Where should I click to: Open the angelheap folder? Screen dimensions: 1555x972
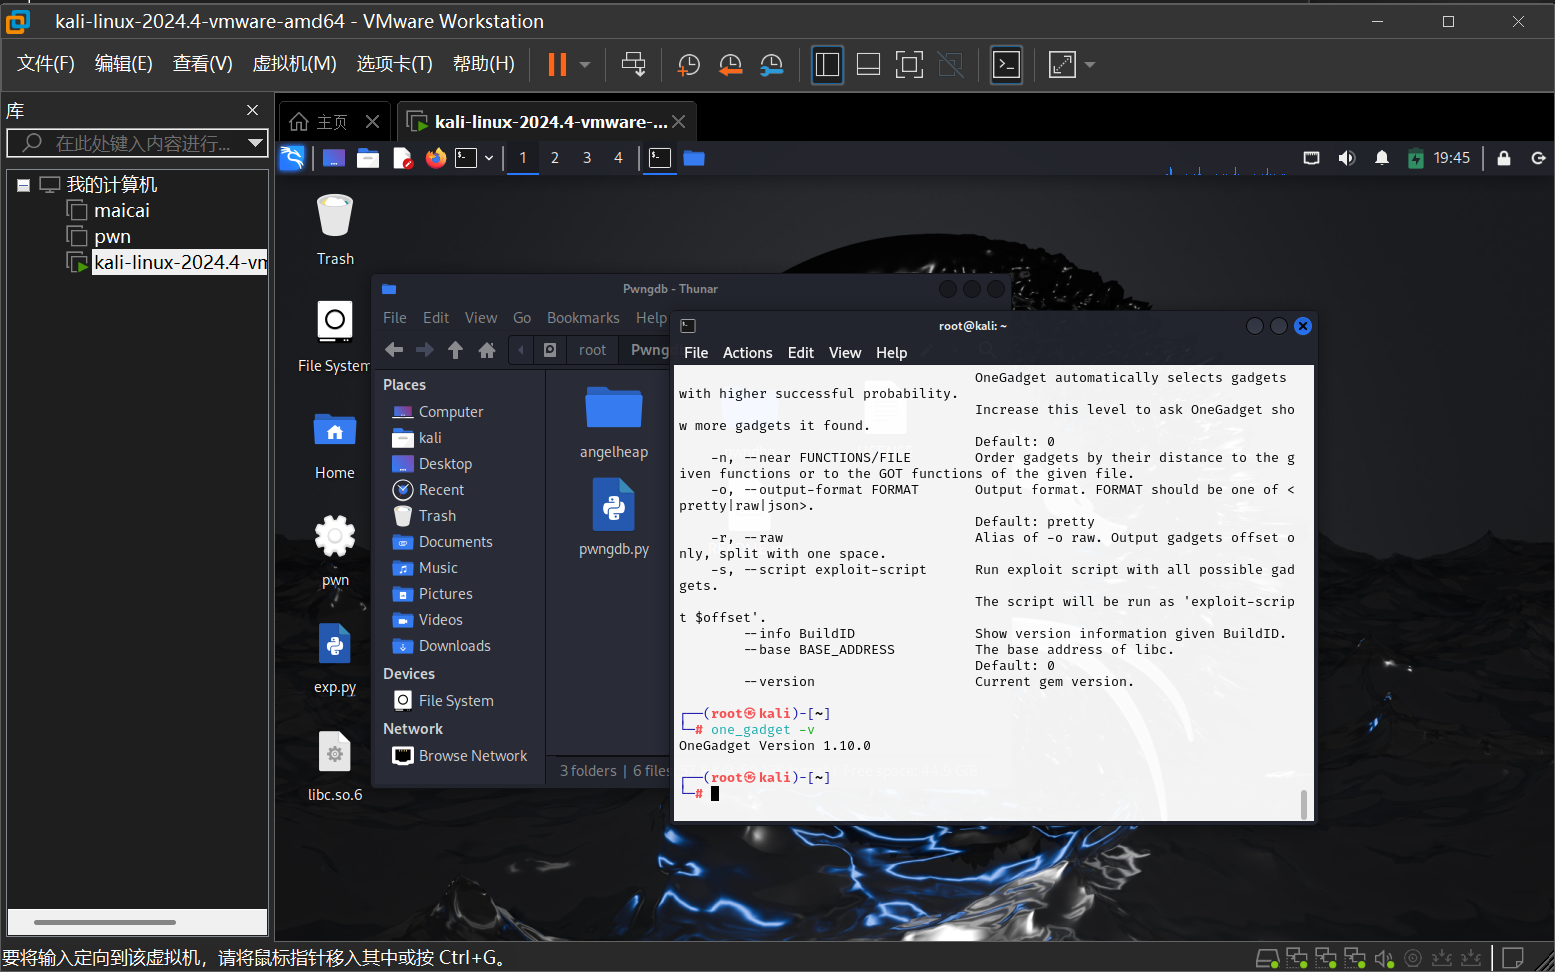(614, 422)
